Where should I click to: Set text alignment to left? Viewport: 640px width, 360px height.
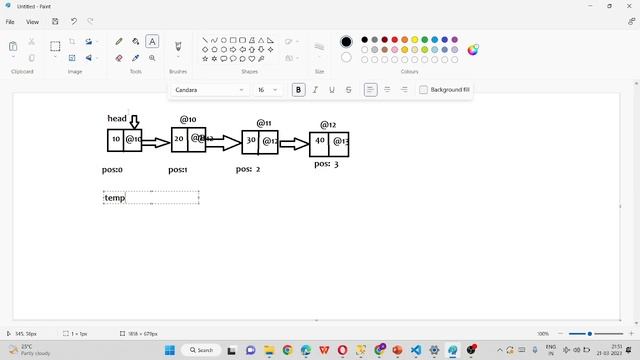[370, 90]
